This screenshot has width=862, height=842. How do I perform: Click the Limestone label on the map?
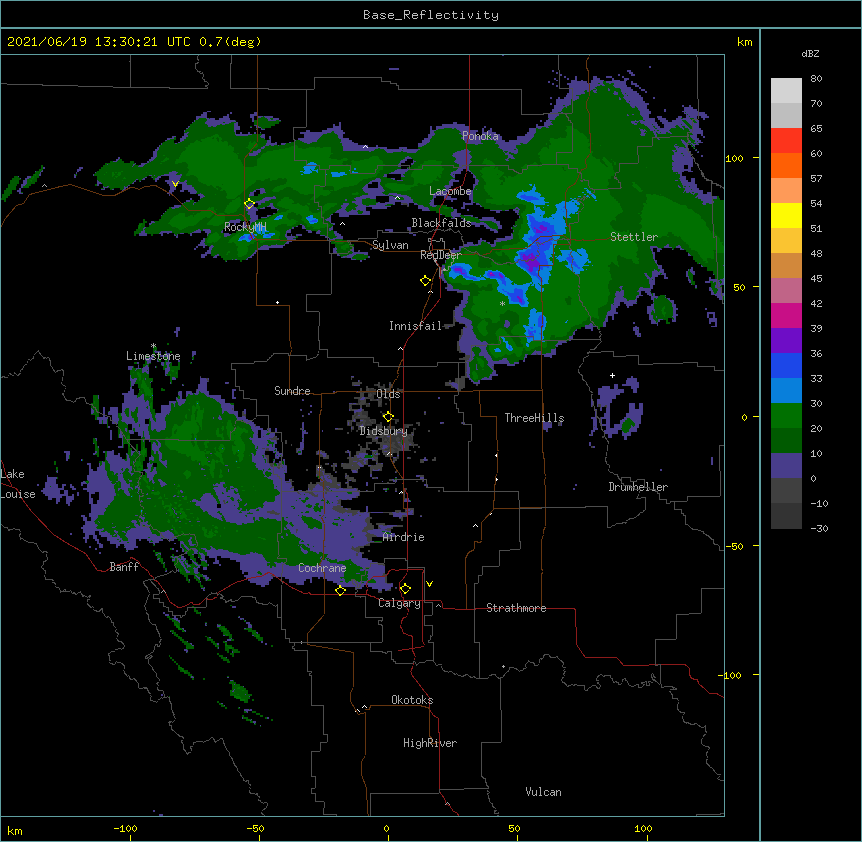point(153,356)
